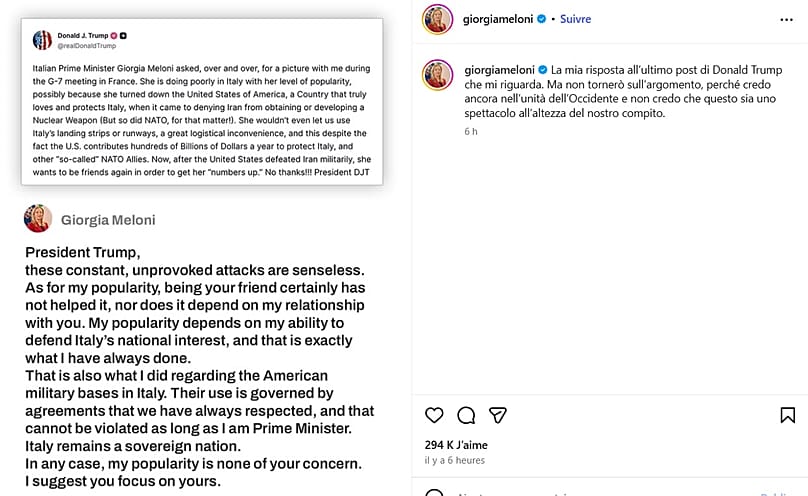Open comments via speech bubble icon
The width and height of the screenshot is (808, 496).
(466, 415)
